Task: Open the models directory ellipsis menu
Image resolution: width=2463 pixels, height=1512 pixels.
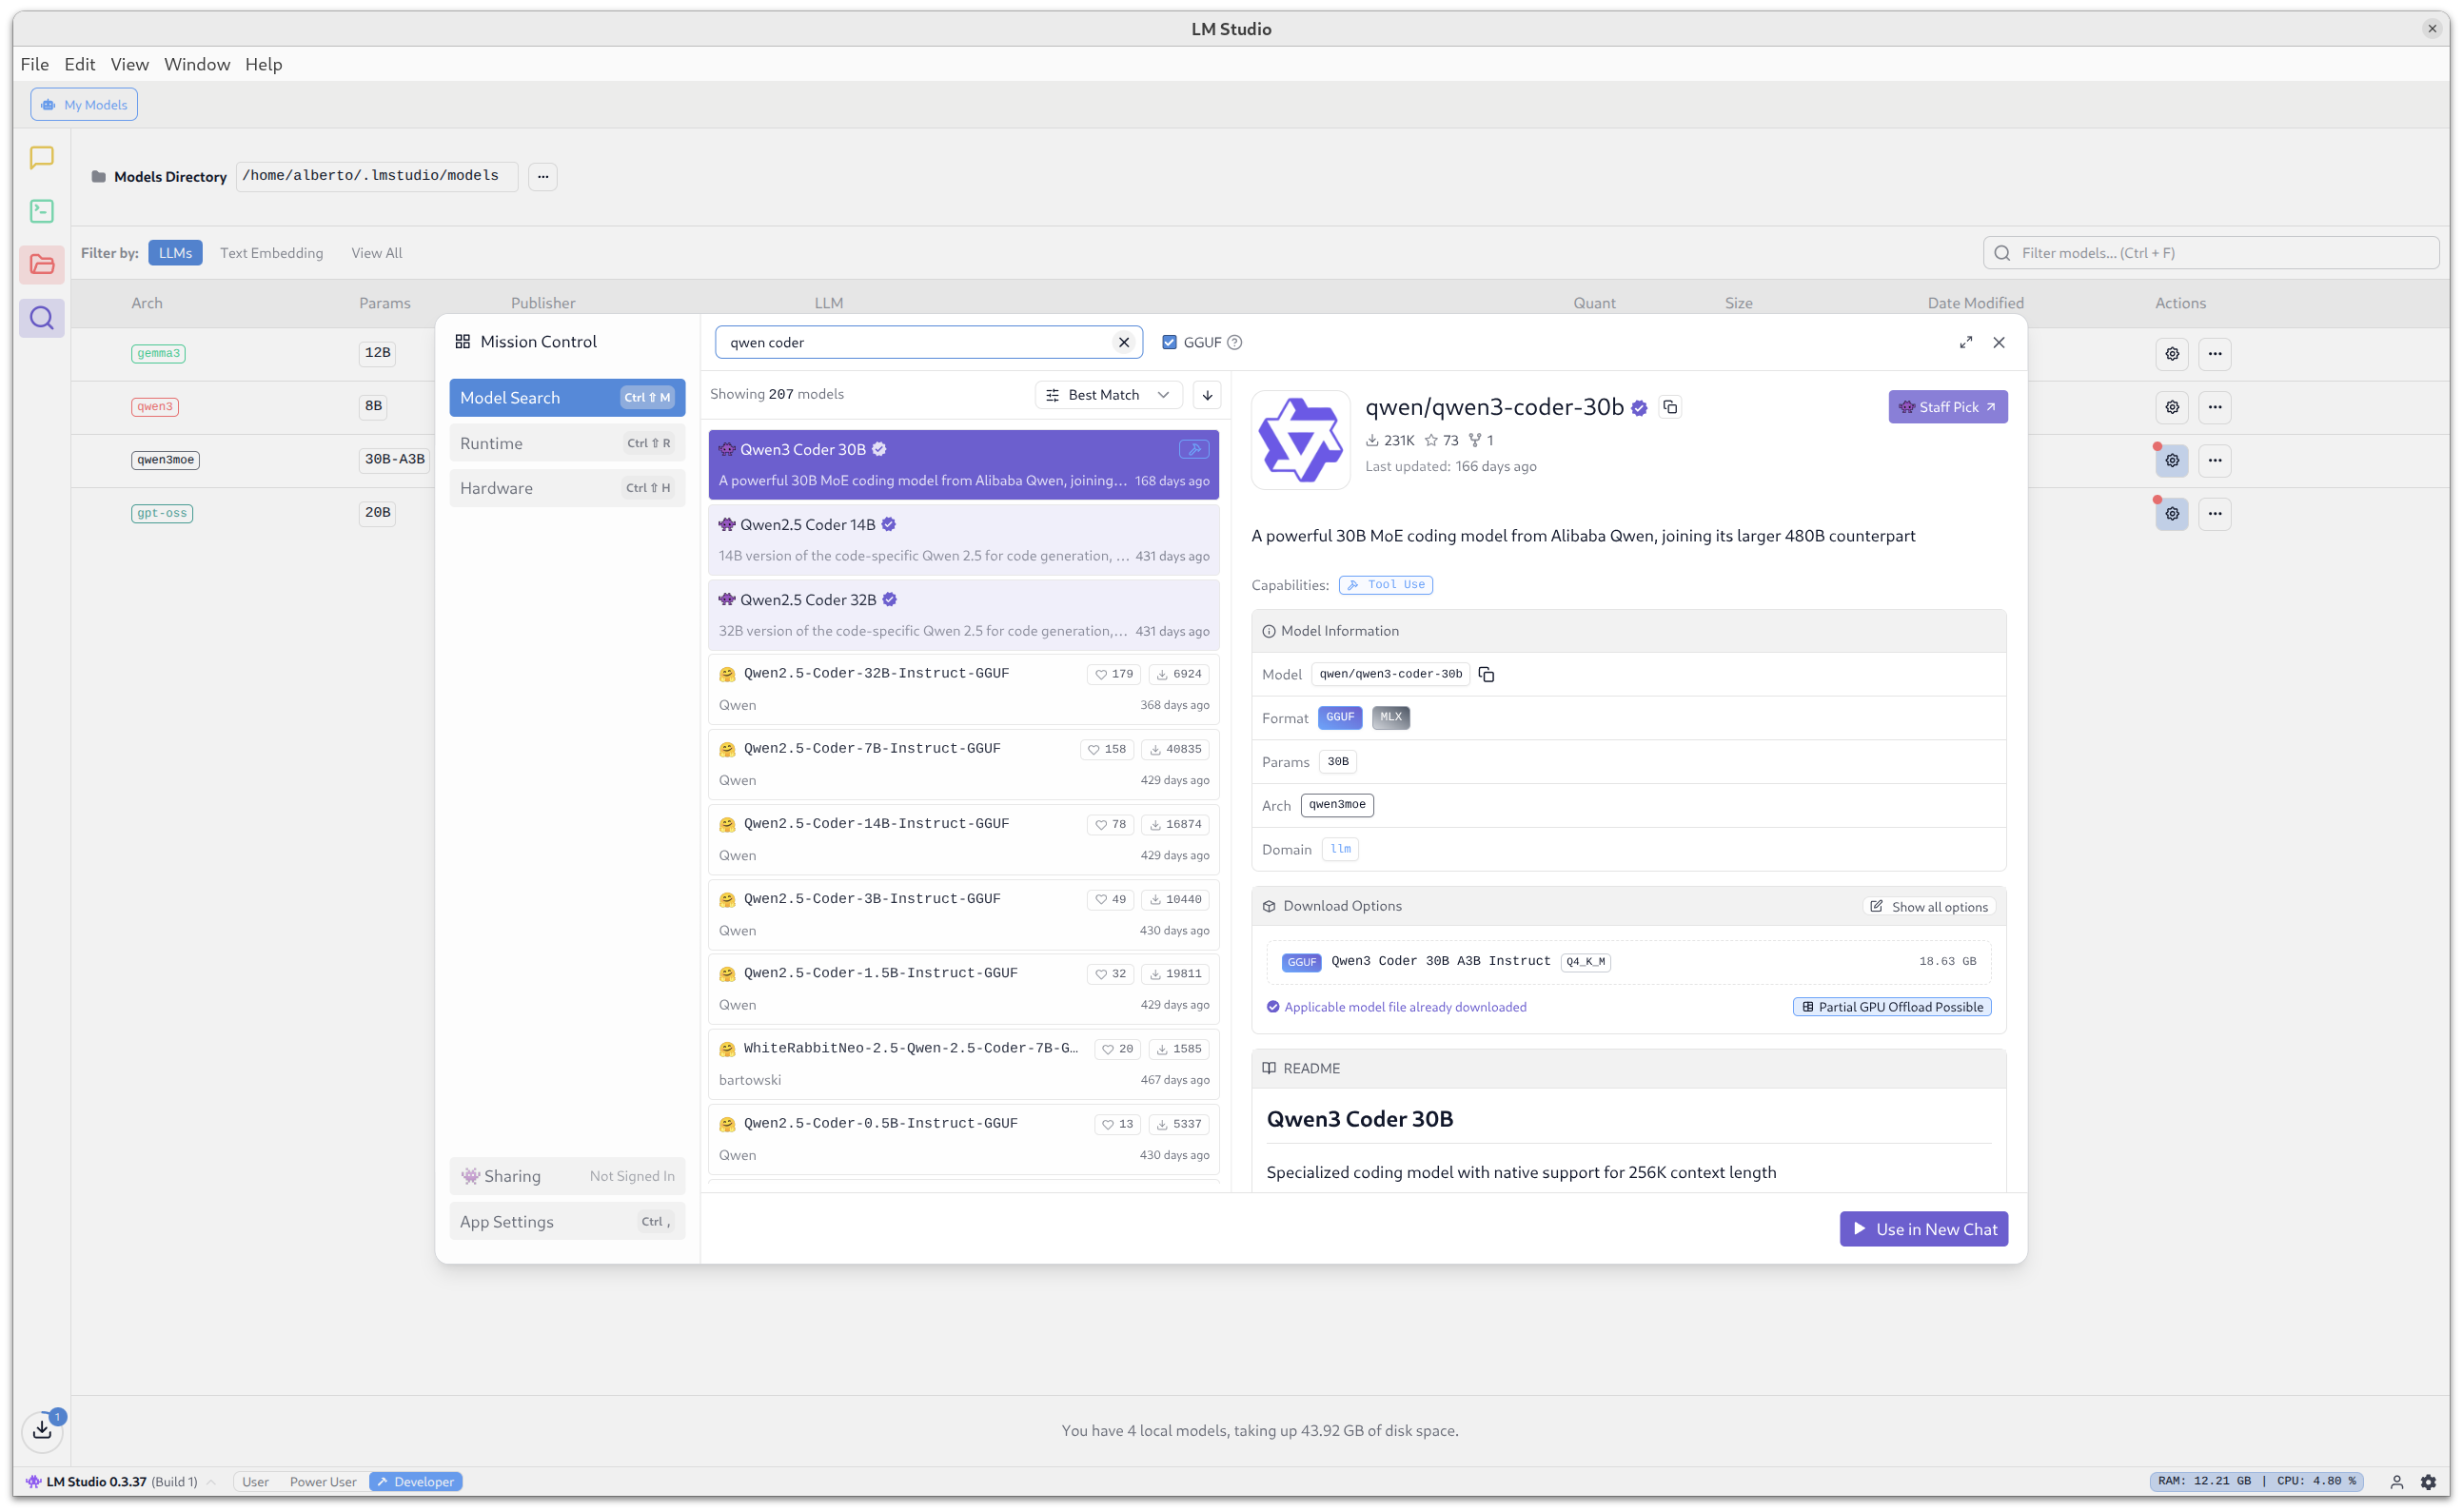Action: tap(542, 176)
